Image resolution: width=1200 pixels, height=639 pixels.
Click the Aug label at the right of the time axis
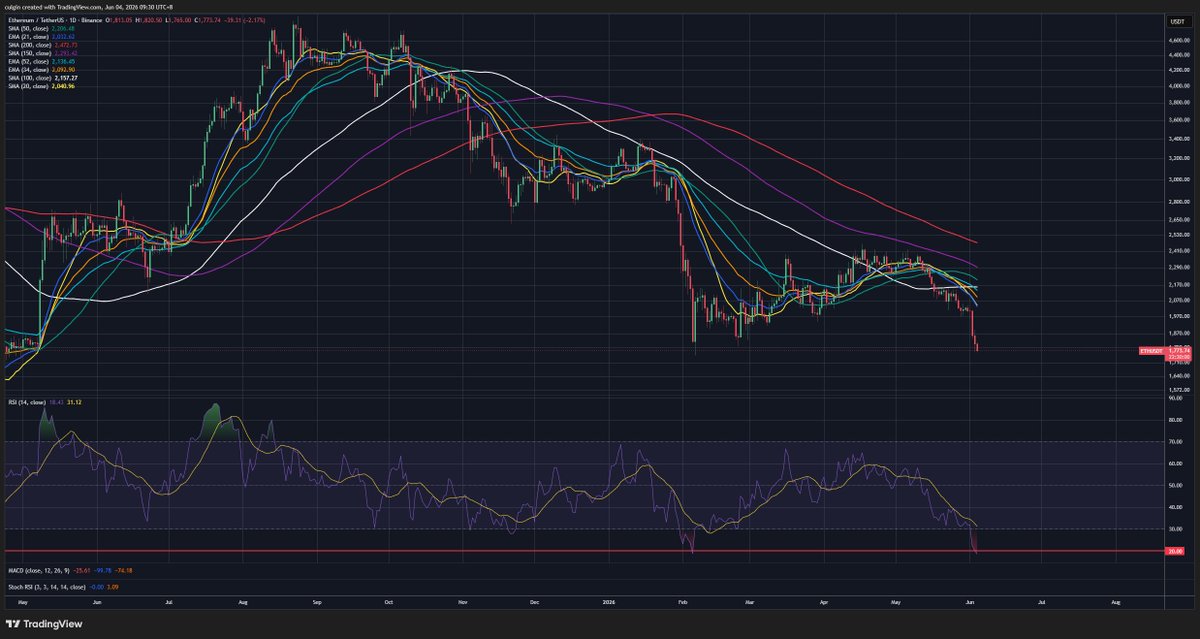[1115, 603]
